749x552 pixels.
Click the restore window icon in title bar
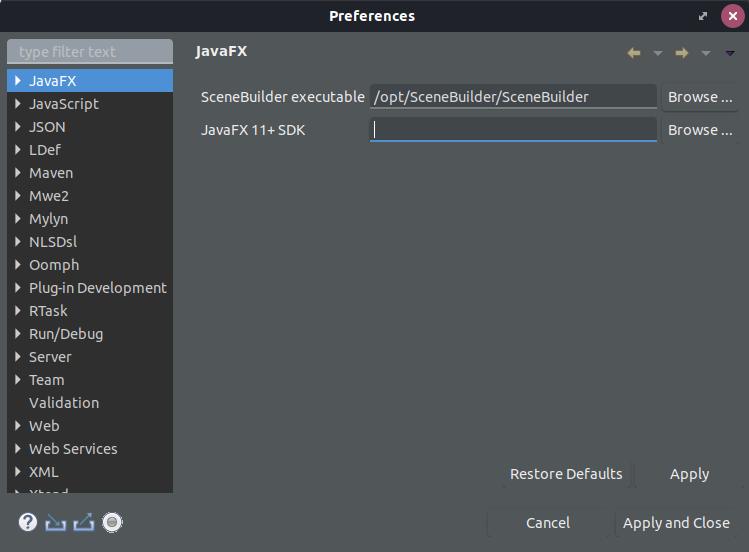(702, 16)
